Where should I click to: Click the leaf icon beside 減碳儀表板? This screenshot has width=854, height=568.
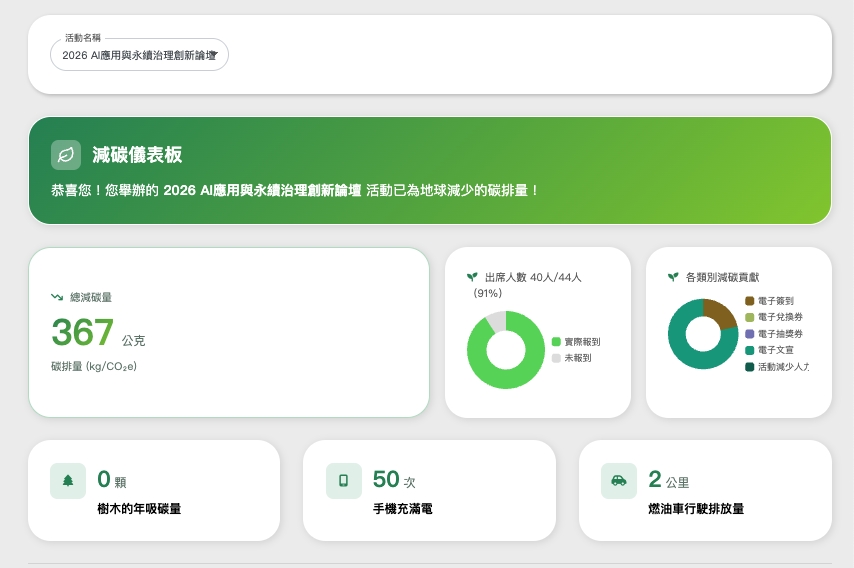click(66, 155)
